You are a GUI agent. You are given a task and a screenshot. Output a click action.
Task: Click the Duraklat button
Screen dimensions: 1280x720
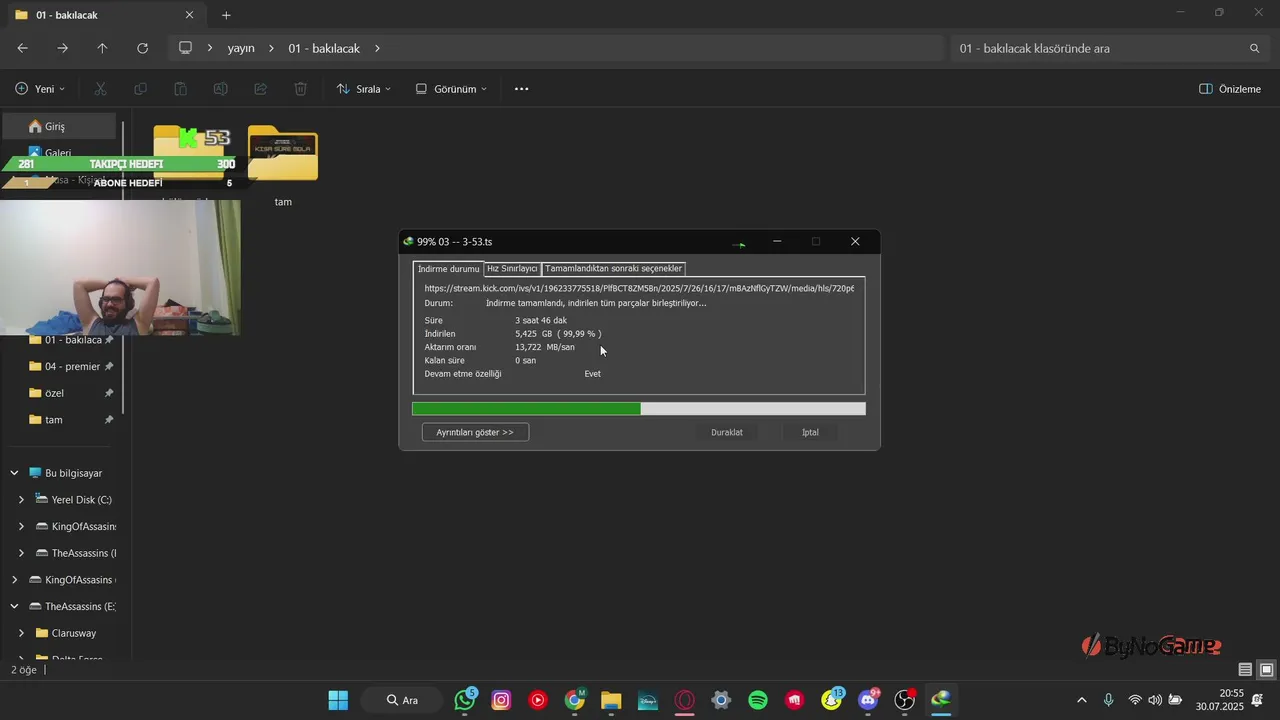click(727, 432)
